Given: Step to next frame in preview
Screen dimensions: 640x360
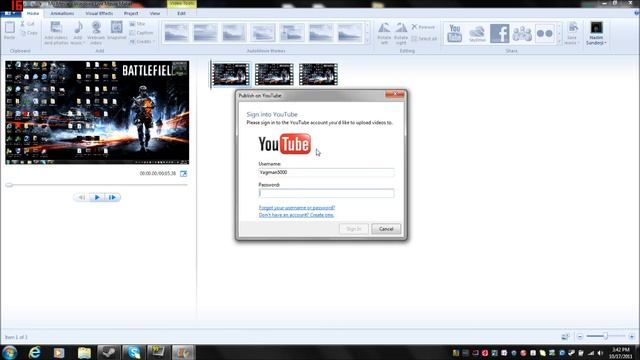Looking at the screenshot, I should 113,198.
